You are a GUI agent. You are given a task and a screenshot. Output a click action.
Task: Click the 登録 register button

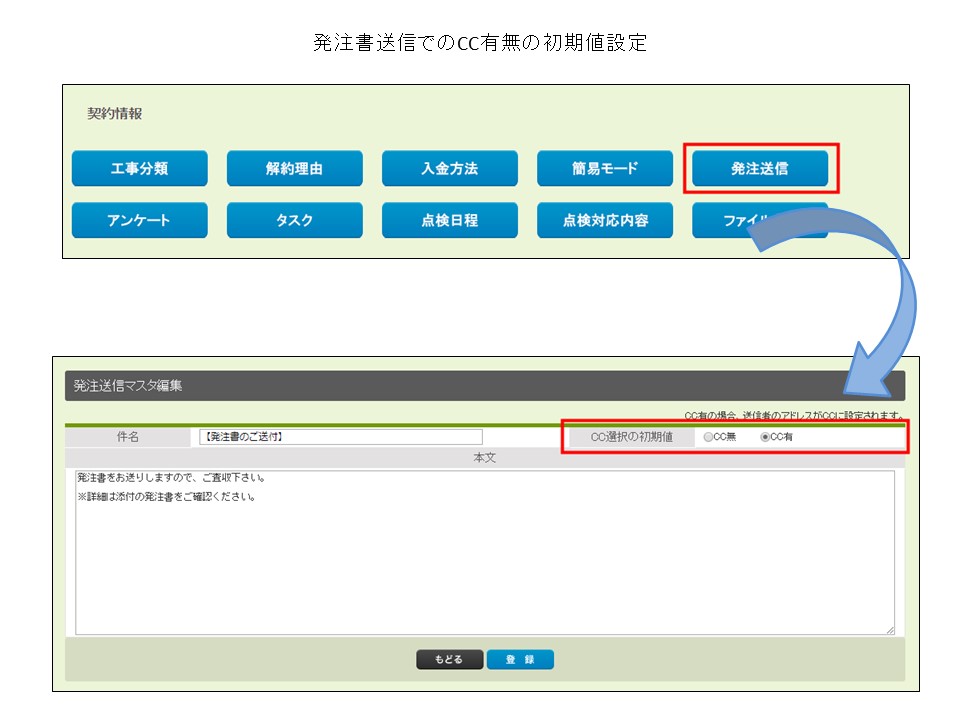tap(520, 660)
